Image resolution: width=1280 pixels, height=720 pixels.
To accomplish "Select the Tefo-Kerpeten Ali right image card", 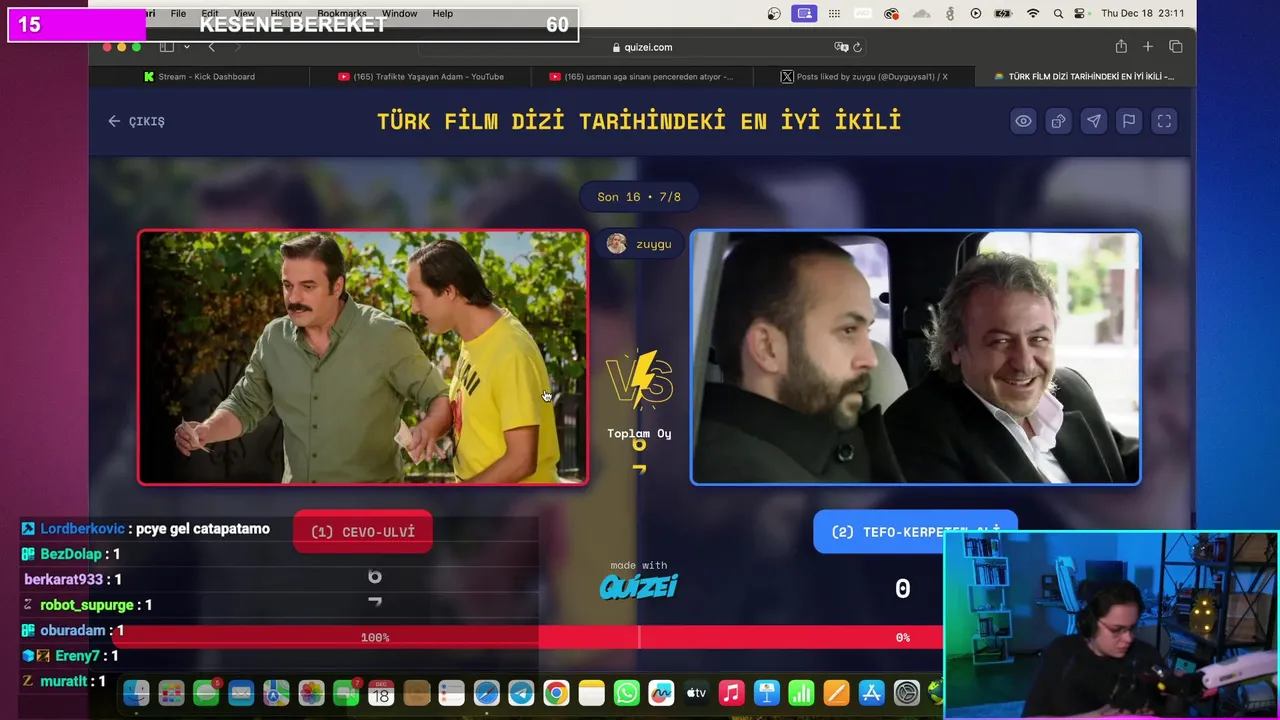I will pos(915,358).
